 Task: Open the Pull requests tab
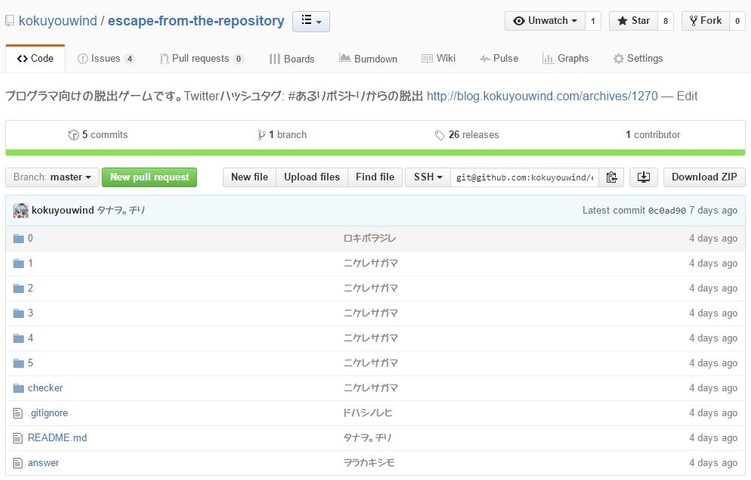tap(202, 58)
